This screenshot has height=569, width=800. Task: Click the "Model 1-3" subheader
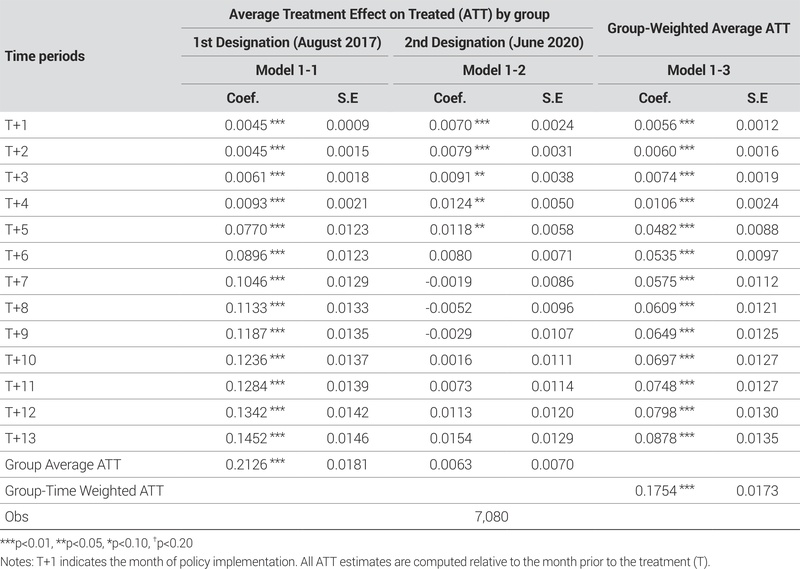click(x=696, y=72)
